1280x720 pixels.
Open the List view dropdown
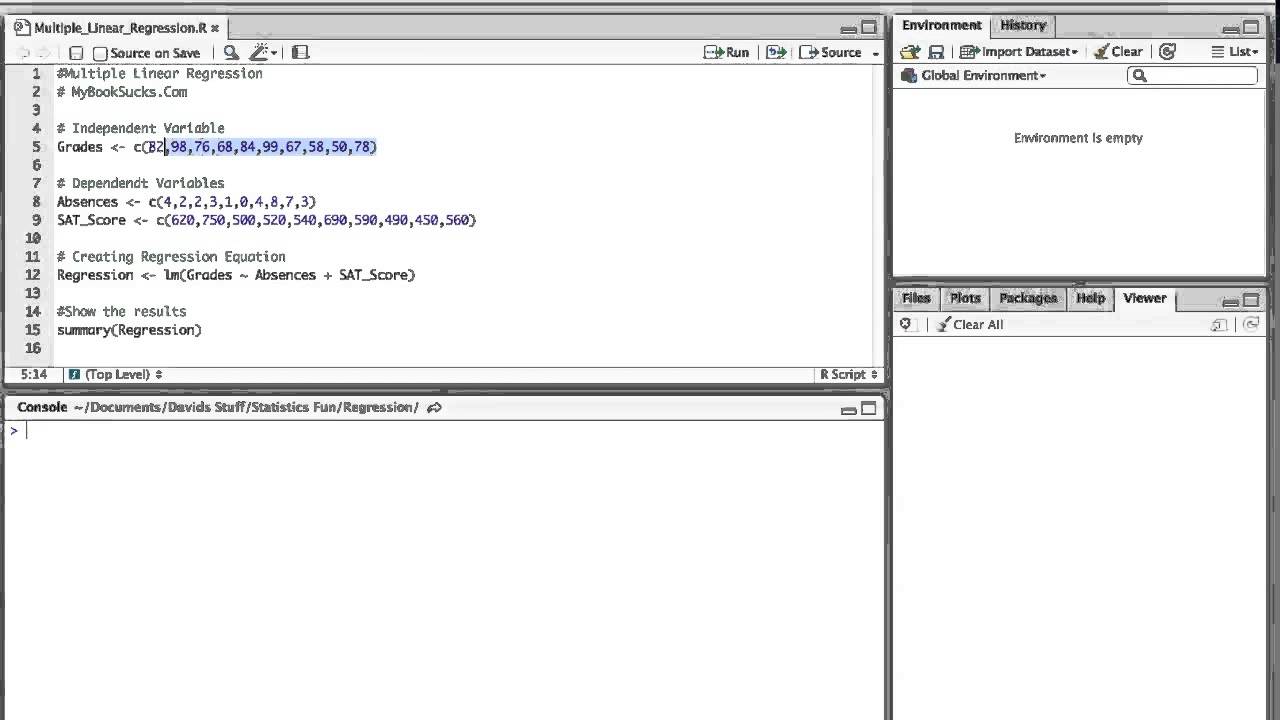(1234, 52)
